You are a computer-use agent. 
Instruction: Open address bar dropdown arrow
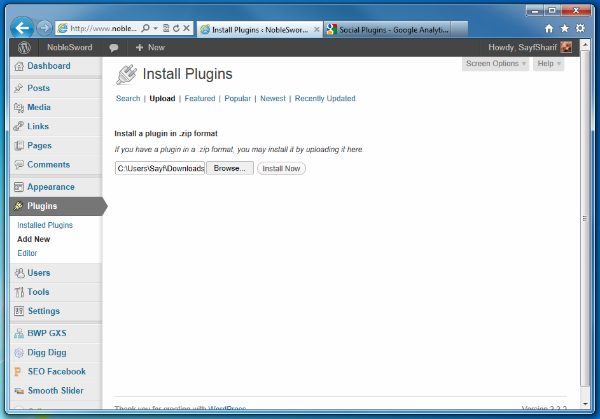tap(155, 28)
